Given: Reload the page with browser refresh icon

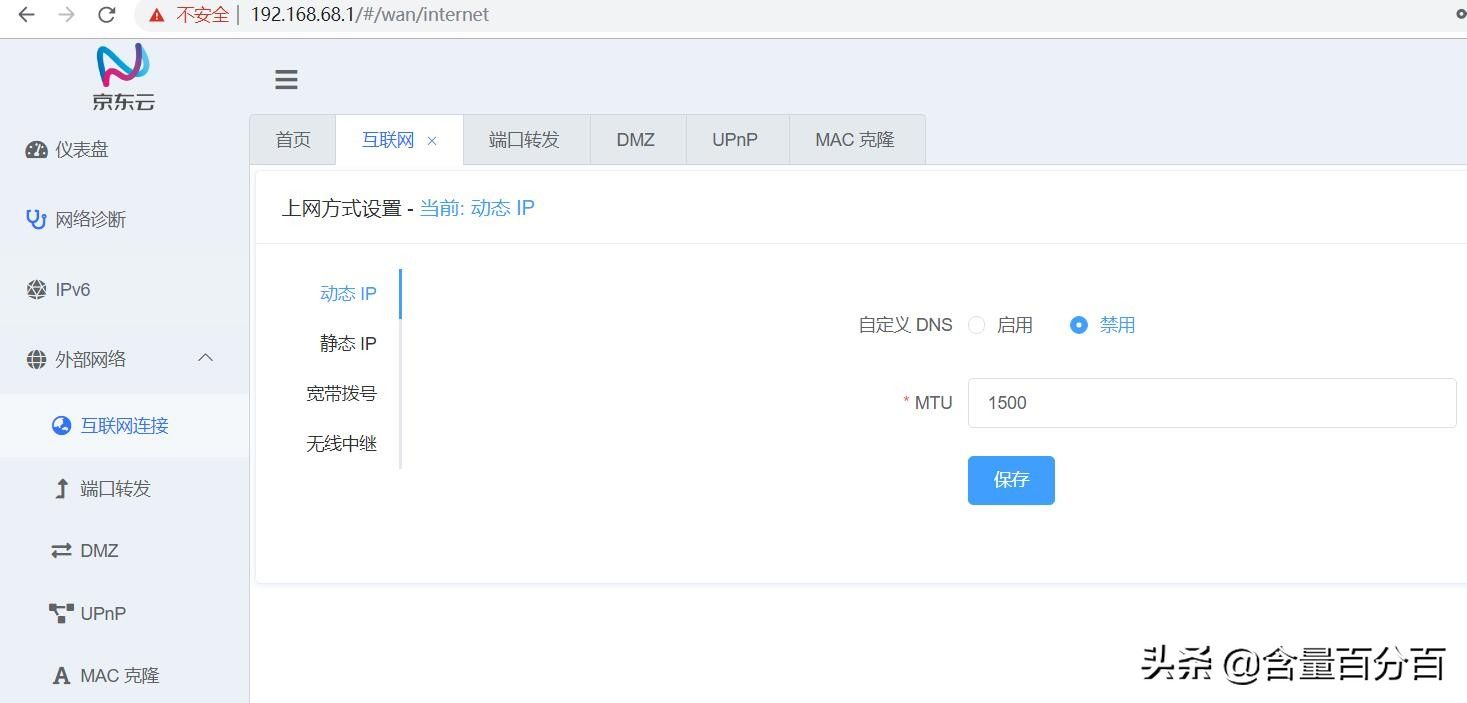Looking at the screenshot, I should pyautogui.click(x=106, y=15).
